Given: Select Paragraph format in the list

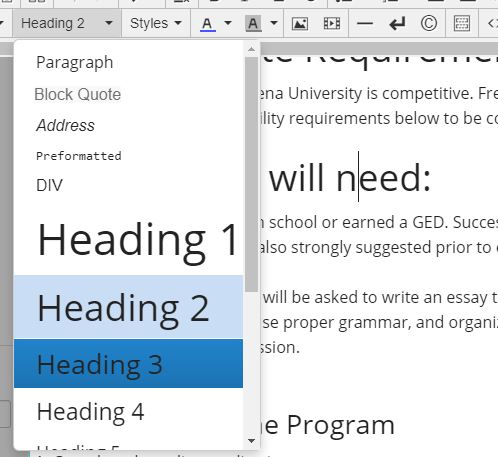Looking at the screenshot, I should 128,62.
